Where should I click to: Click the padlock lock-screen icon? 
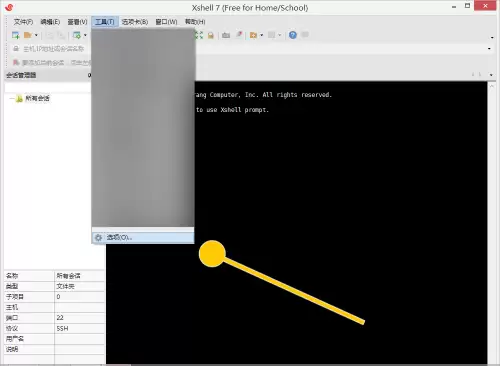click(211, 35)
